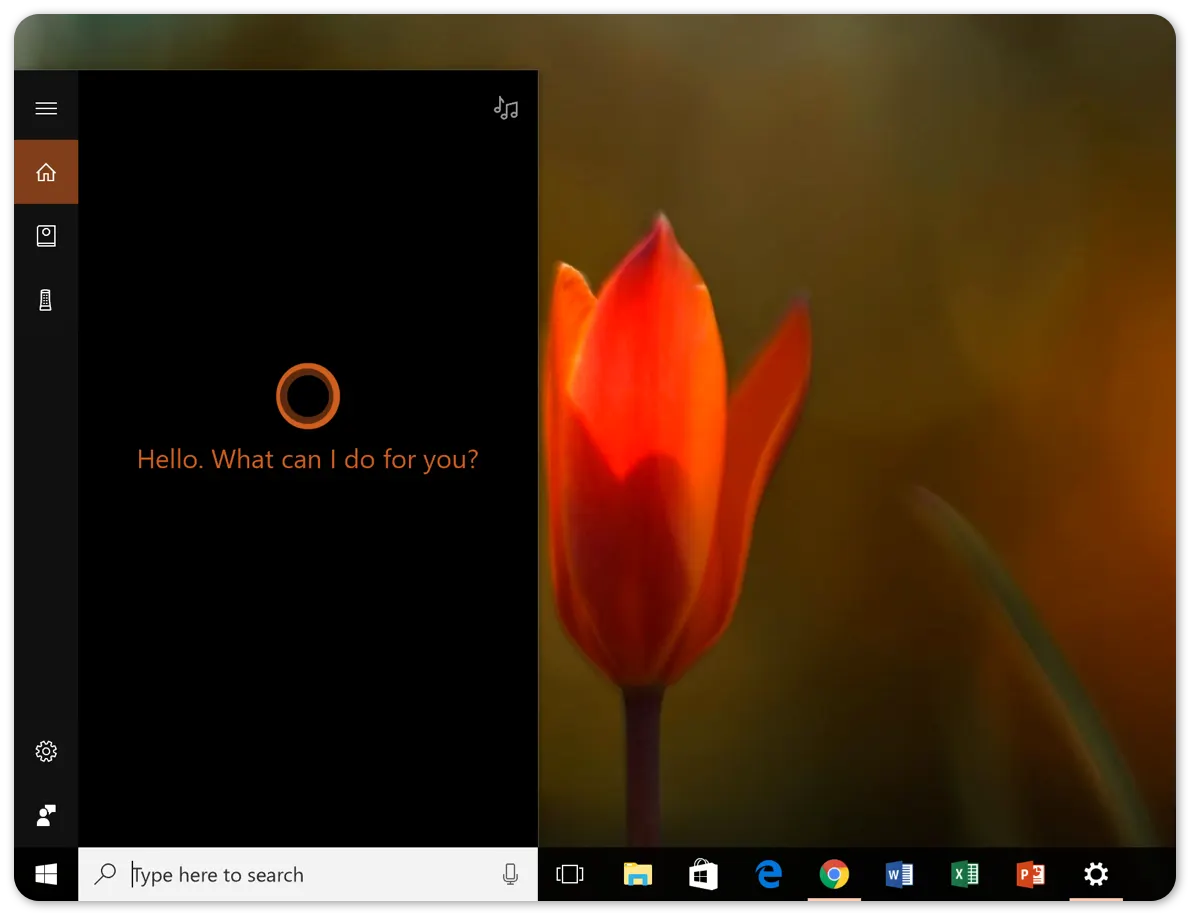Activate the Cortana listening circle
Viewport: 1190px width, 917px height.
(307, 395)
